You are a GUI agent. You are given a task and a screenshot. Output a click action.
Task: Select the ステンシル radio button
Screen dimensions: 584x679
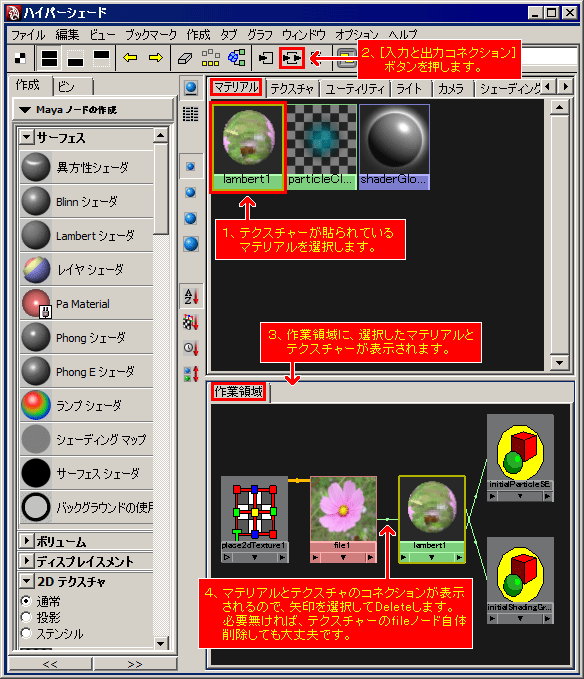click(x=26, y=633)
